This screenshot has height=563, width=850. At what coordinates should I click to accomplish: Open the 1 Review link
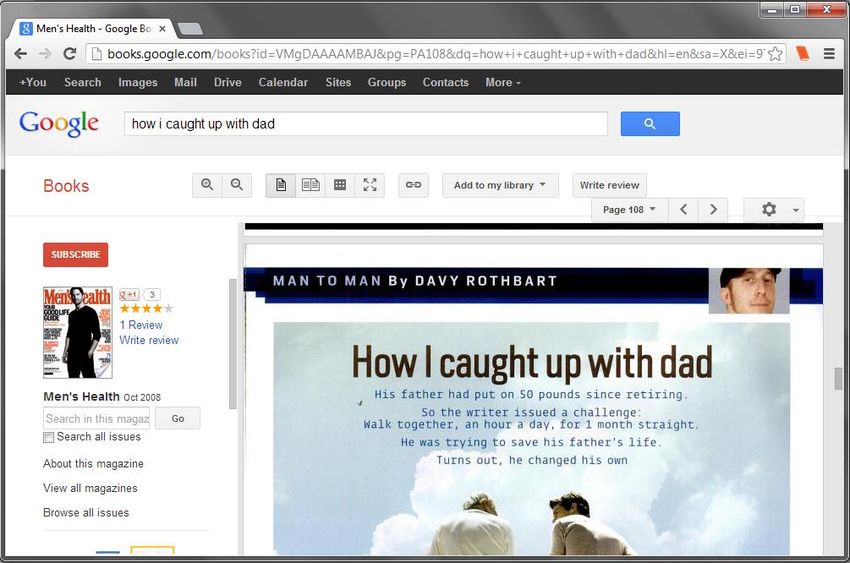tap(141, 325)
